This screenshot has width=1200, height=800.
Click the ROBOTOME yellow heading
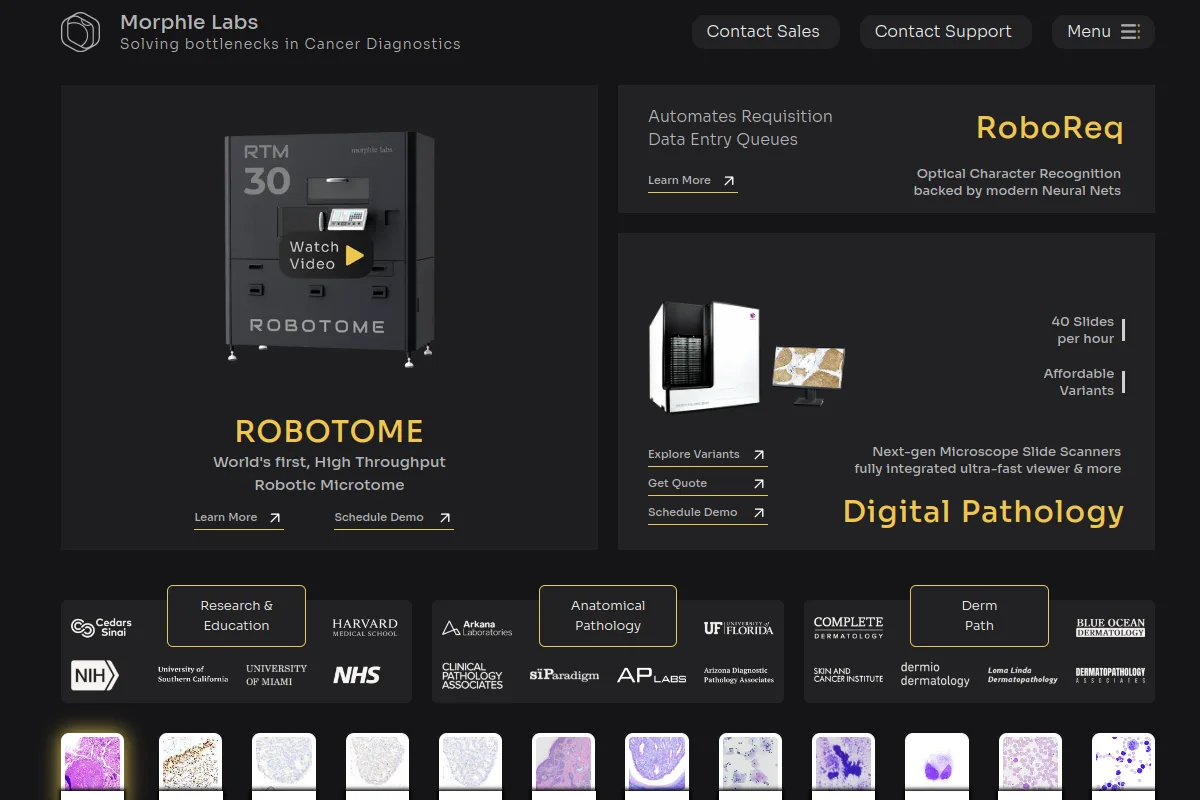click(329, 432)
